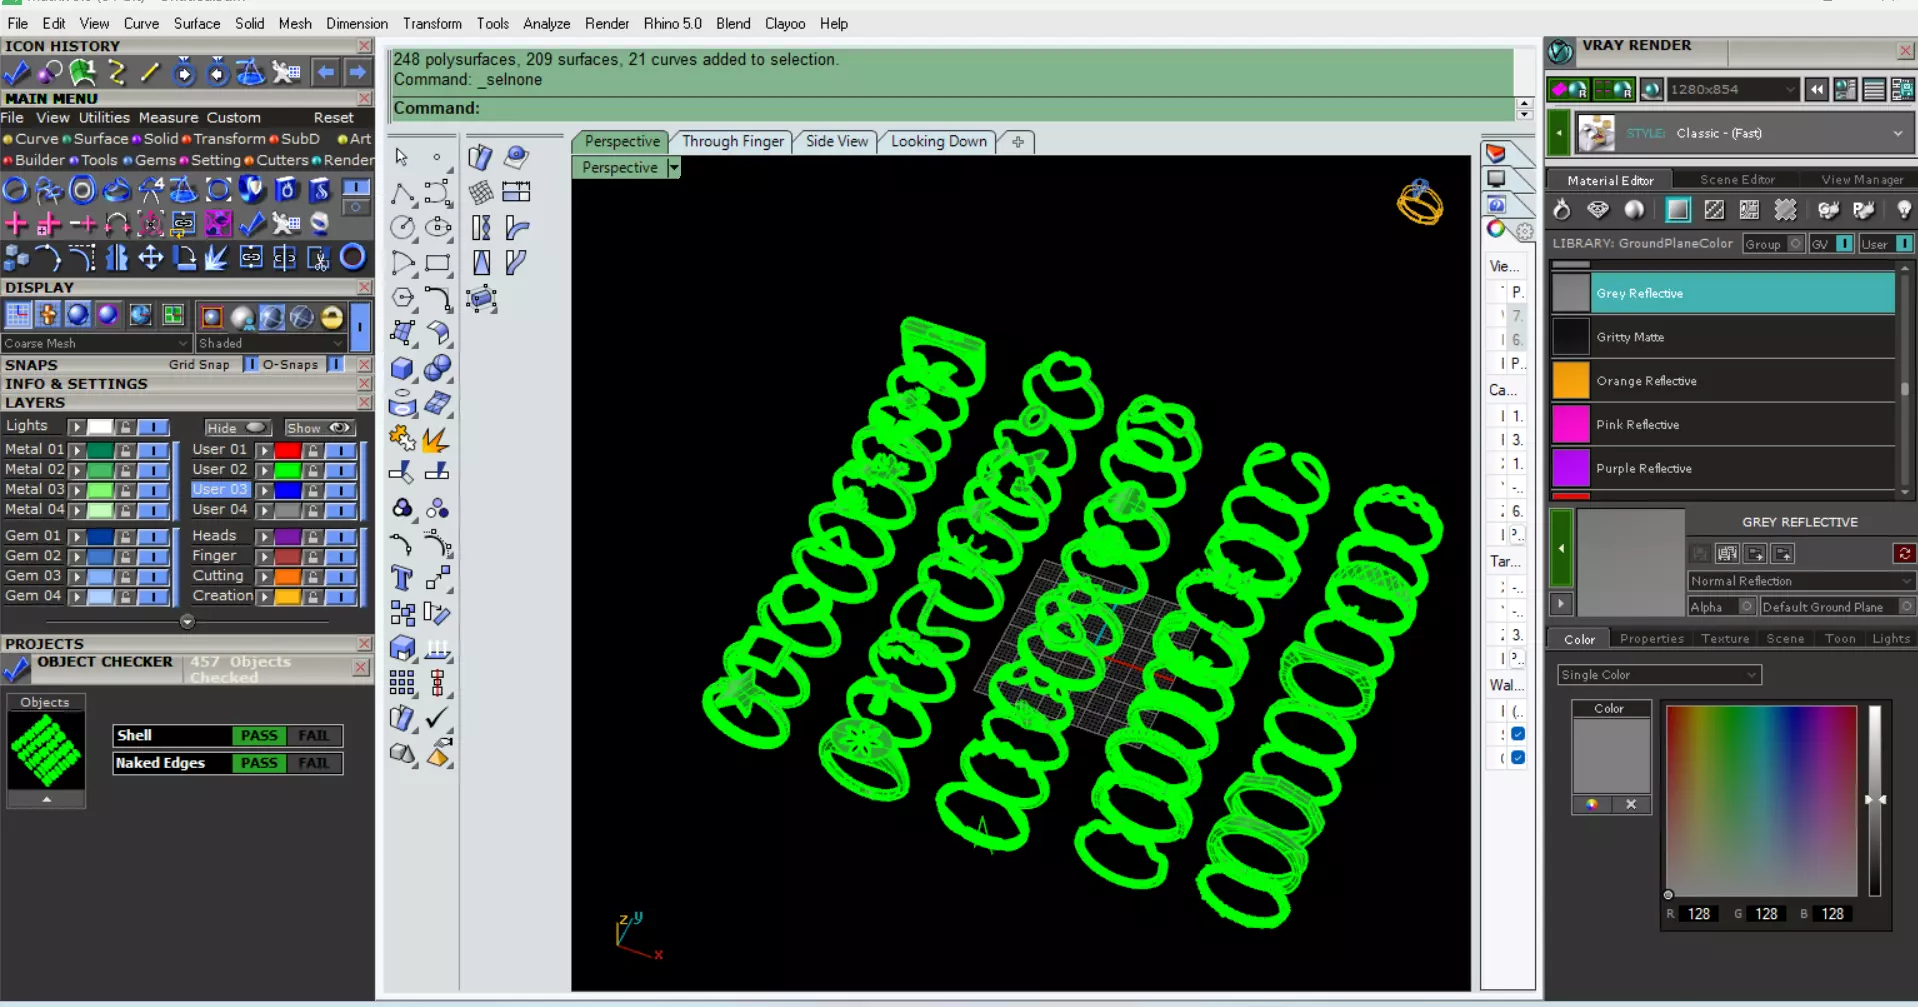Click the red refresh material icon
This screenshot has width=1918, height=1007.
coord(1904,553)
